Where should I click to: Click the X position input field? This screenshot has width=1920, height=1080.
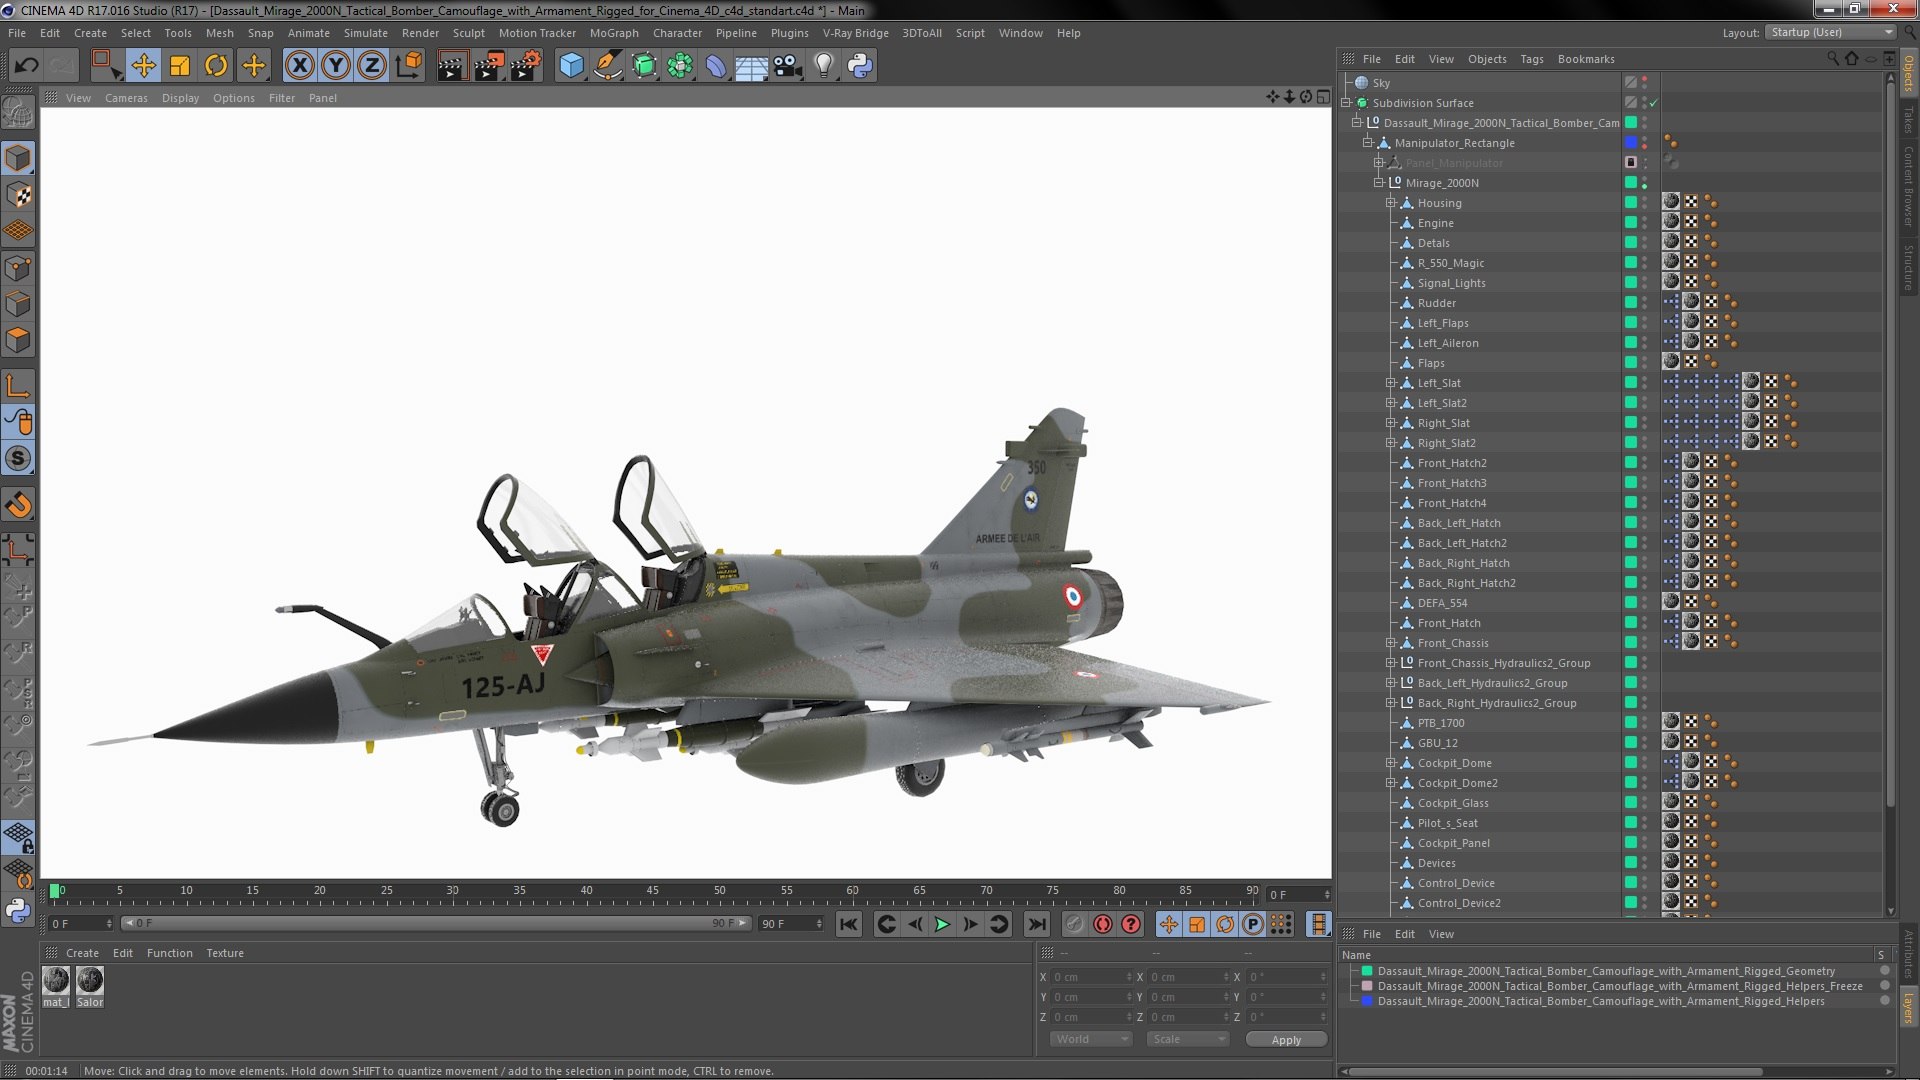point(1091,977)
